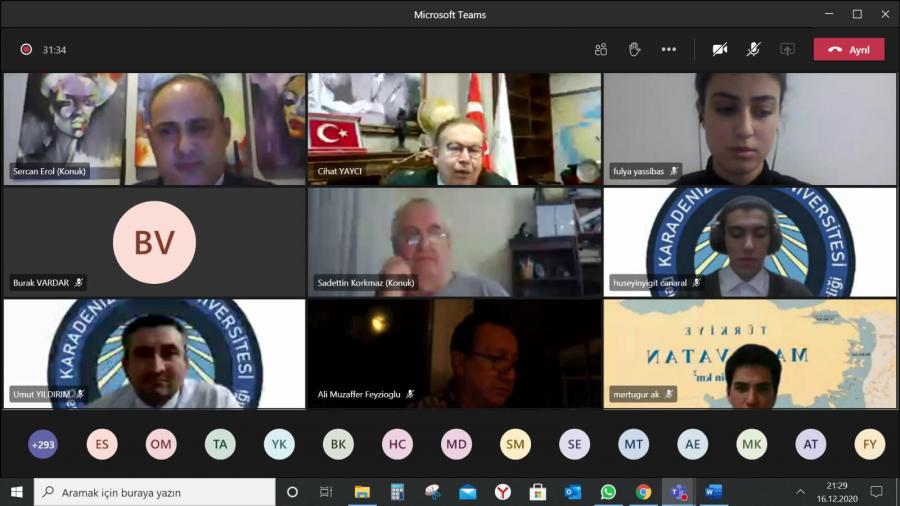
Task: Select the FY participant avatar
Action: 870,443
